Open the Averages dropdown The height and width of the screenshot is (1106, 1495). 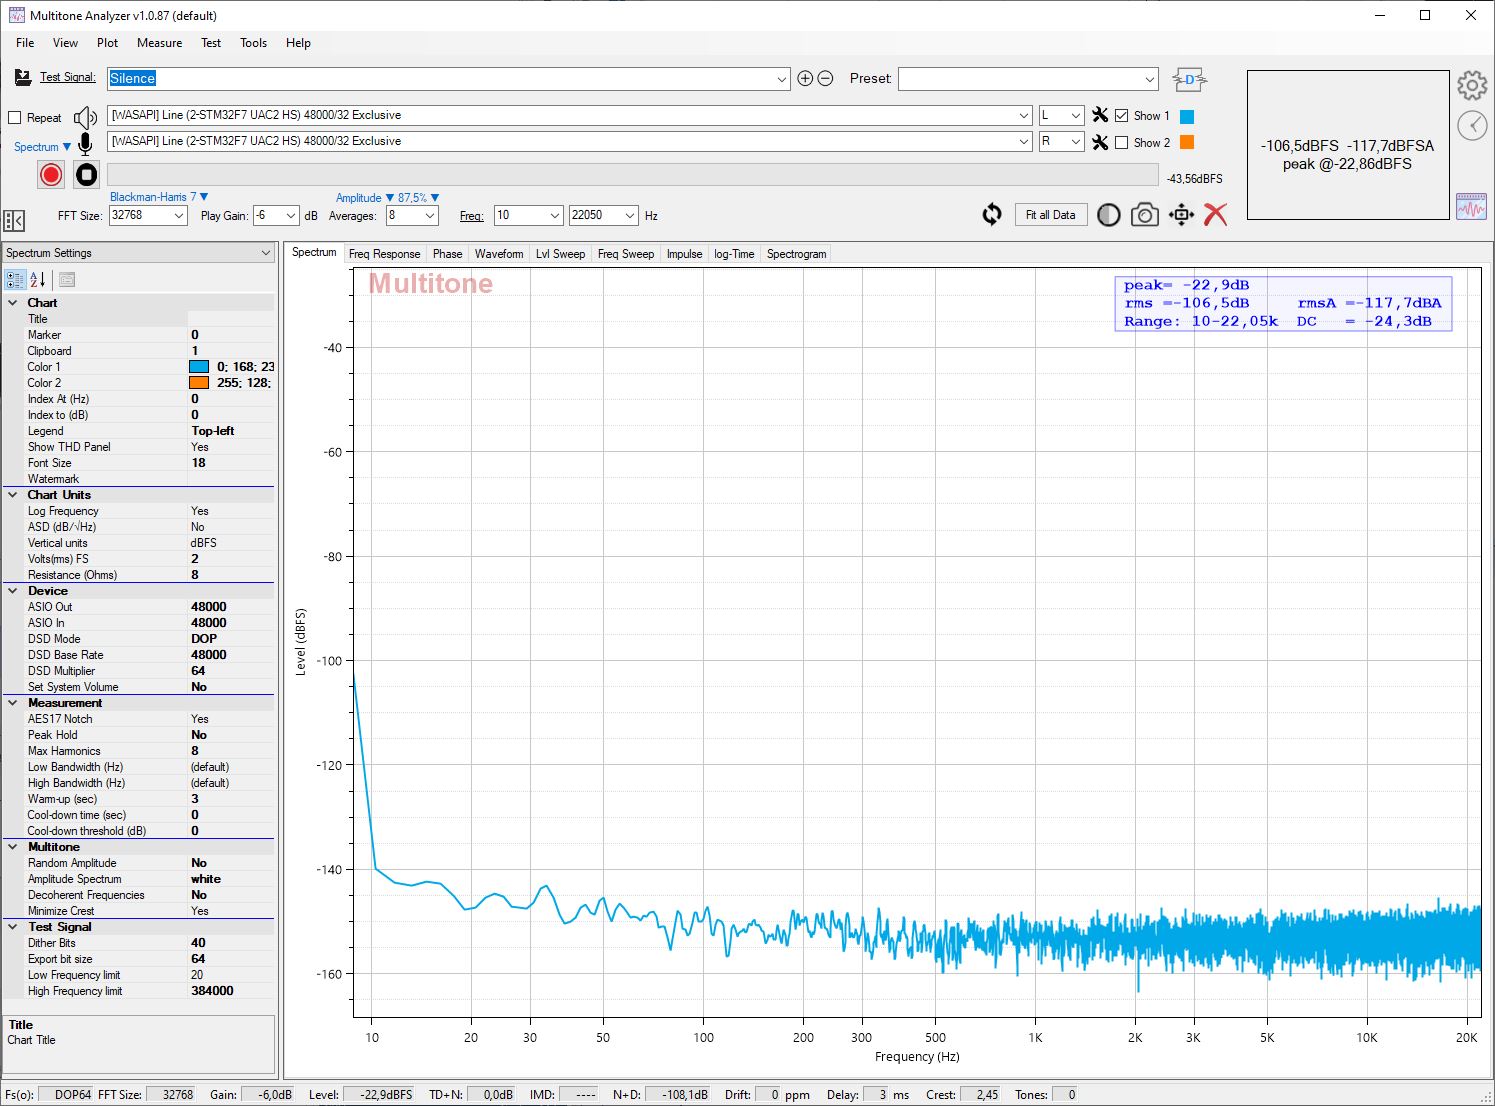pyautogui.click(x=430, y=215)
